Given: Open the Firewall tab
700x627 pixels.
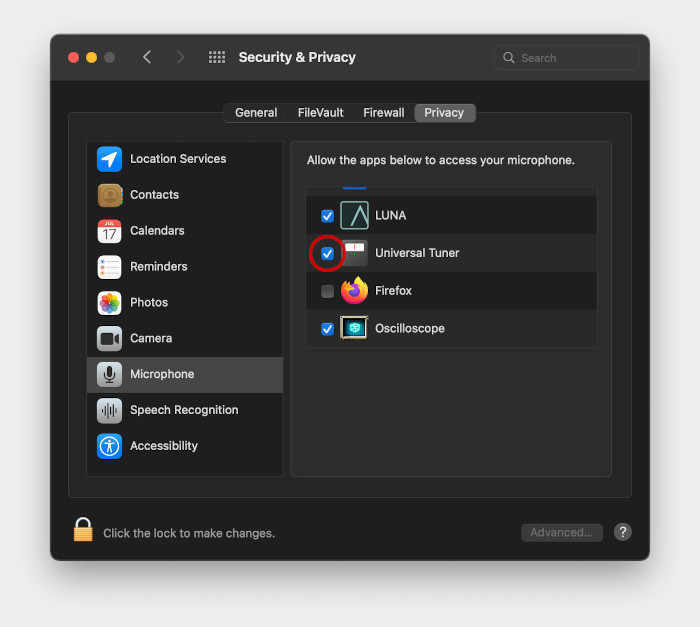Looking at the screenshot, I should tap(384, 113).
